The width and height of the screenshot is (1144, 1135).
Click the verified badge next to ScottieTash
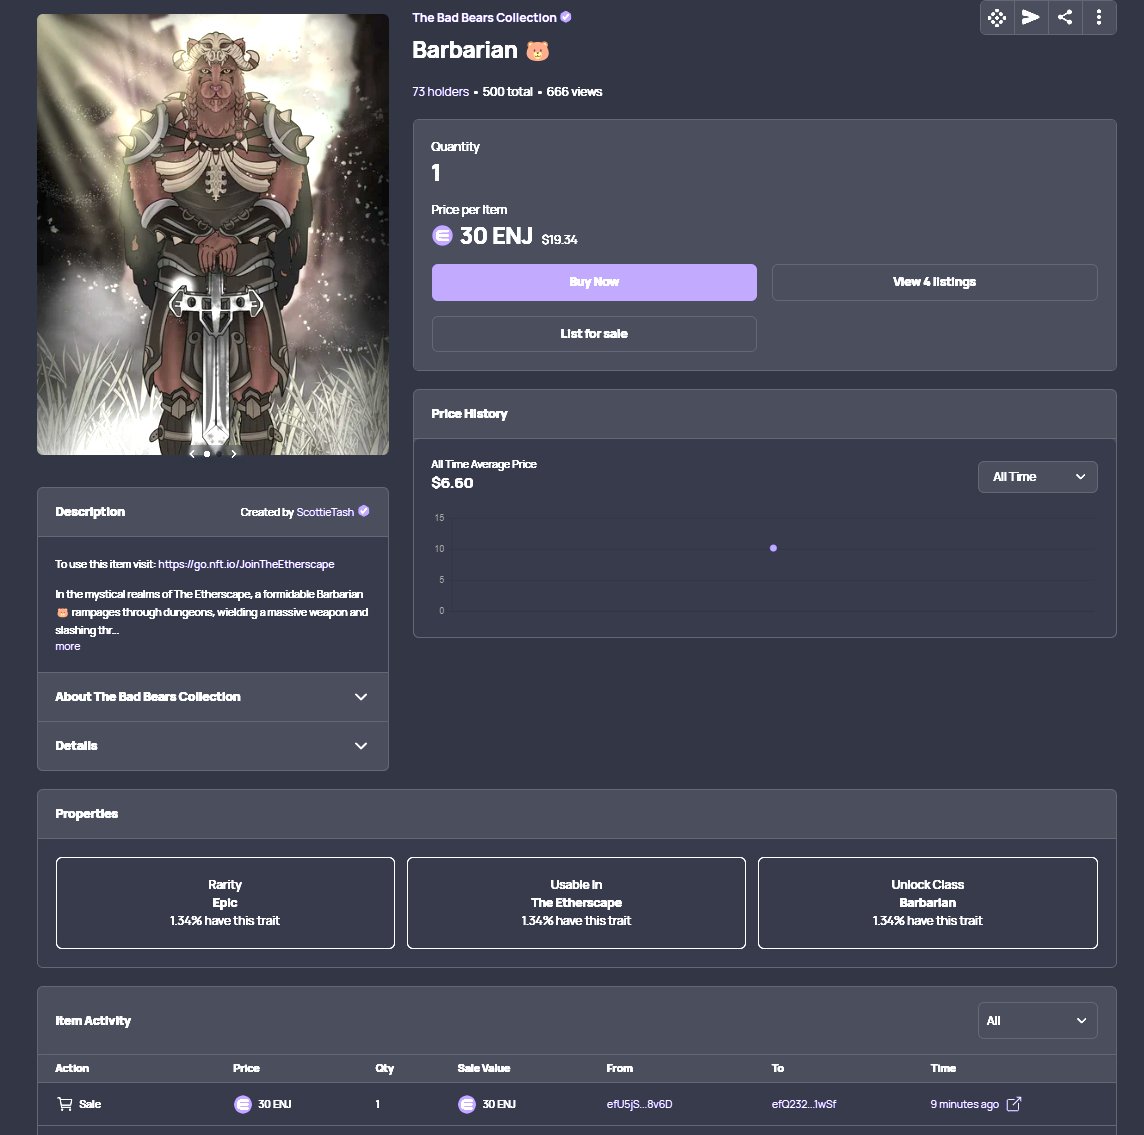(x=365, y=511)
